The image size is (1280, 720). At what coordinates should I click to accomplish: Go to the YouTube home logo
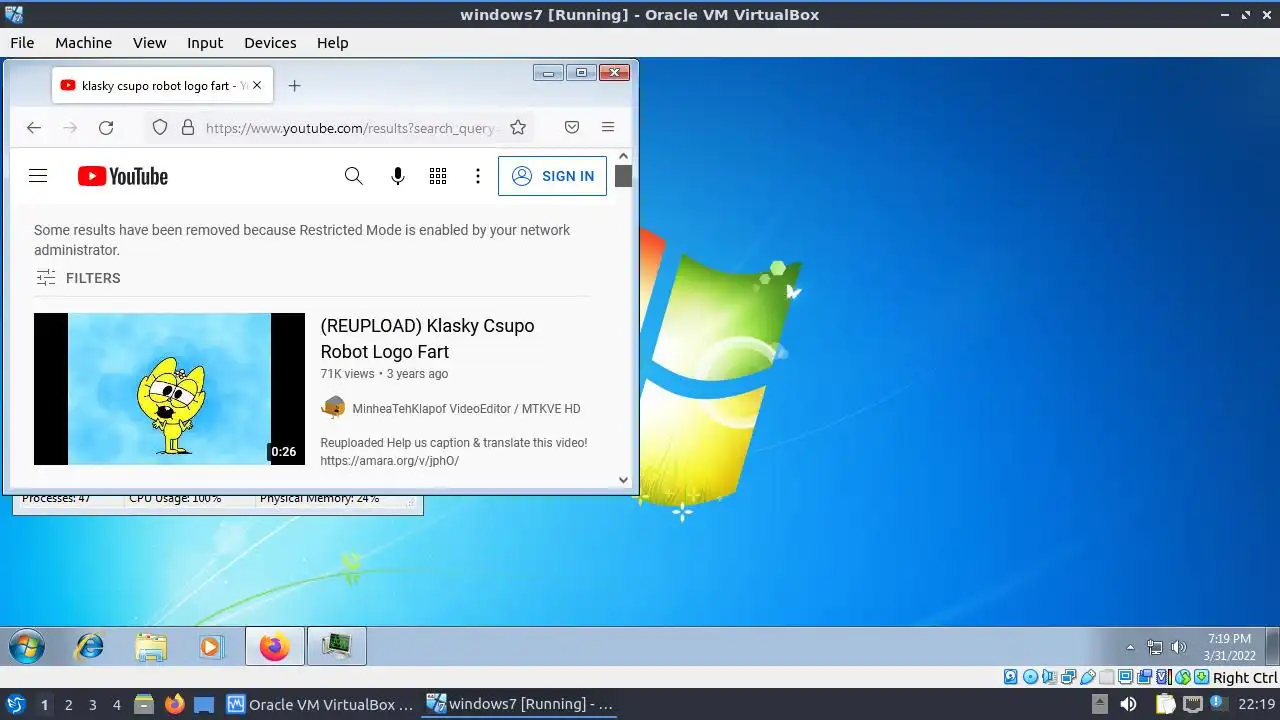pyautogui.click(x=123, y=176)
